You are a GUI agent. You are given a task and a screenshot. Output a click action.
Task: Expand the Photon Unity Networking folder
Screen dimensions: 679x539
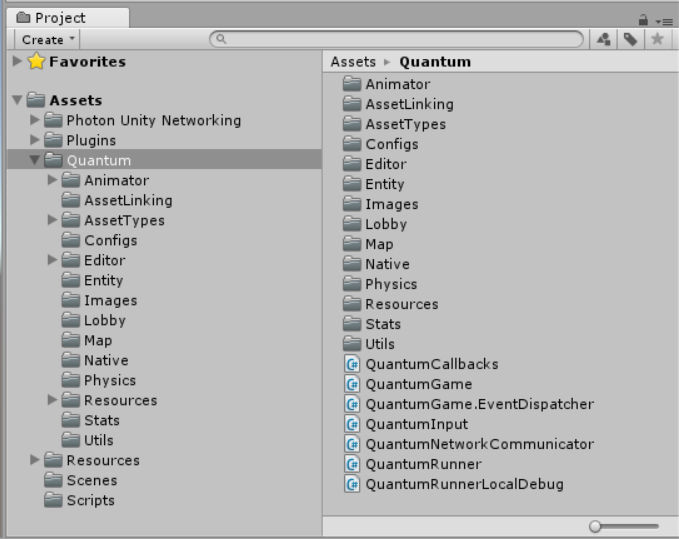point(35,120)
